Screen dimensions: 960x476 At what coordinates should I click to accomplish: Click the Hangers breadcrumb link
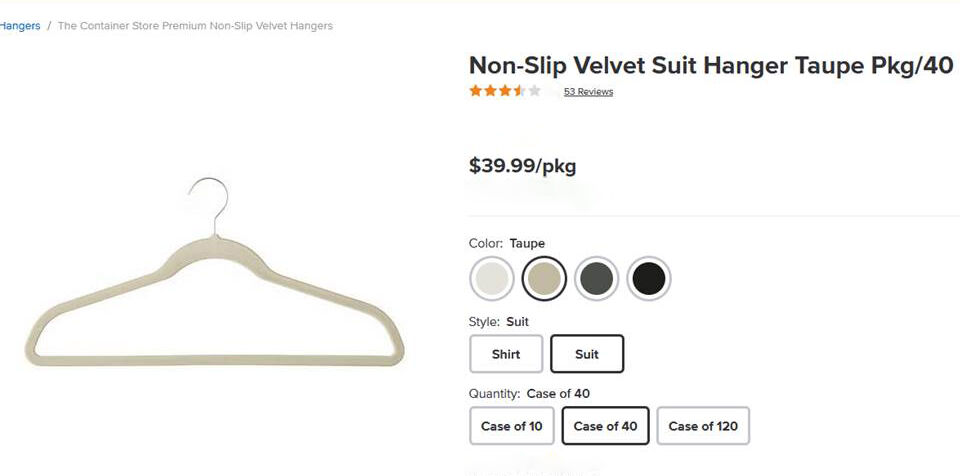(20, 26)
